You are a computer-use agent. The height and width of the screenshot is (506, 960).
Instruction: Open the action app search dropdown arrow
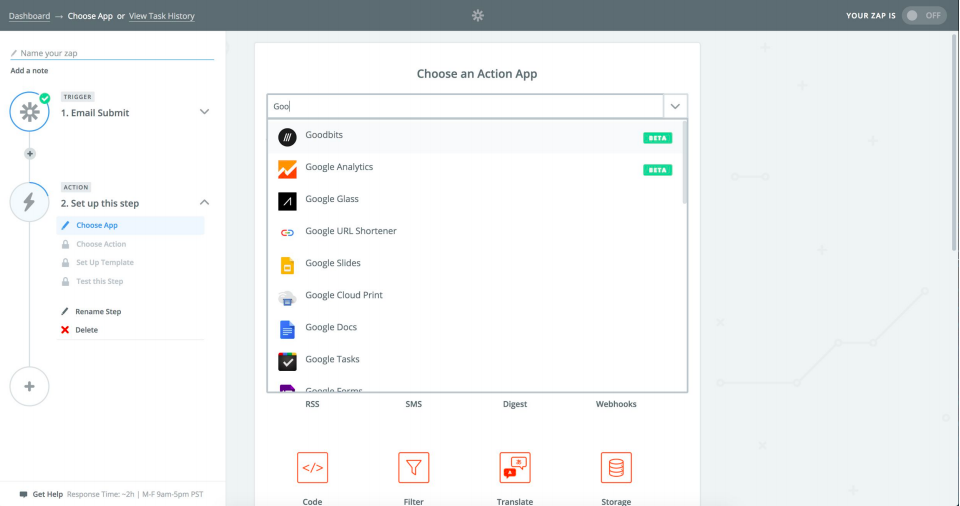pos(675,107)
